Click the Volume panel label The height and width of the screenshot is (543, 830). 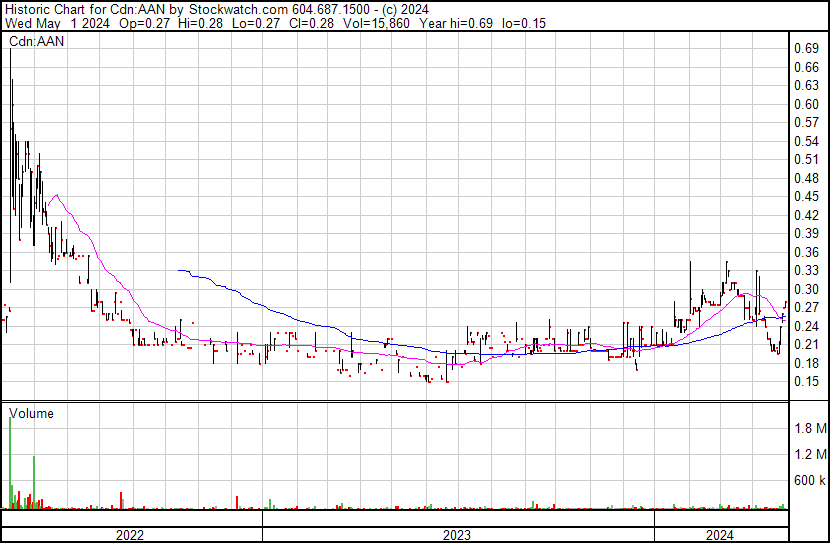point(32,413)
